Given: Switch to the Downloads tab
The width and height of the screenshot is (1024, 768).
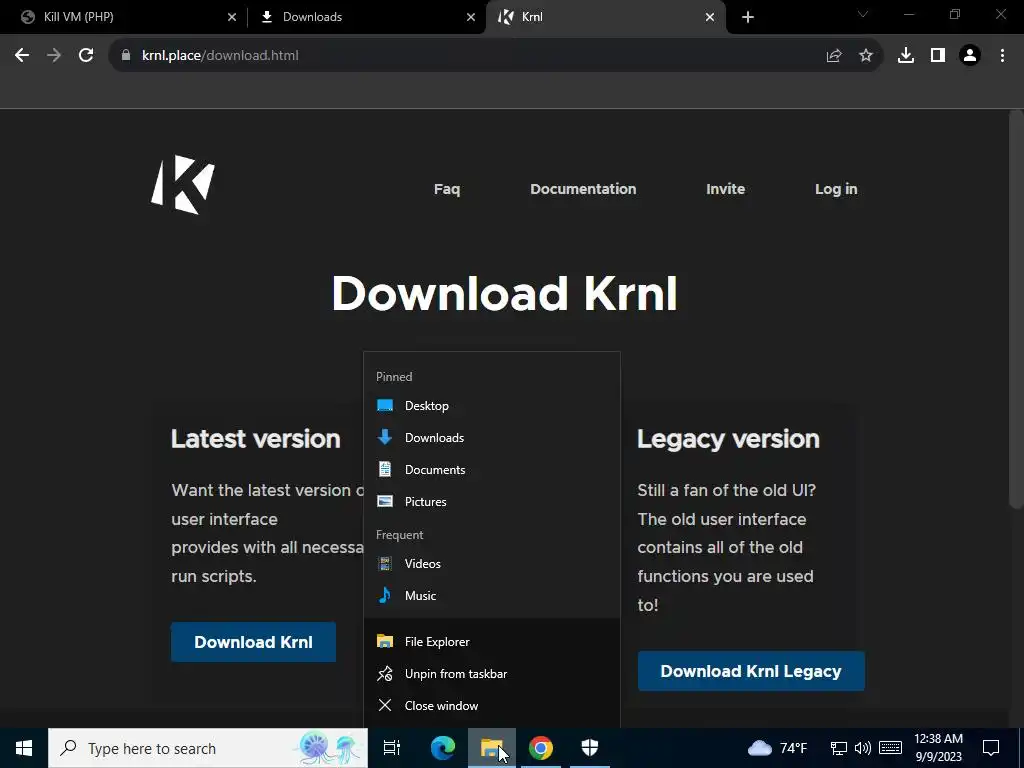Looking at the screenshot, I should (x=366, y=17).
